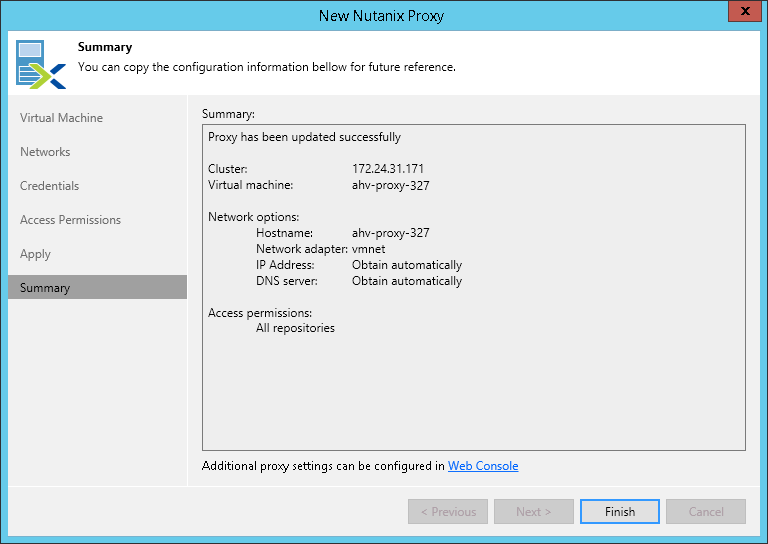Viewport: 768px width, 544px height.
Task: Select the Credentials step in sidebar
Action: tap(49, 186)
